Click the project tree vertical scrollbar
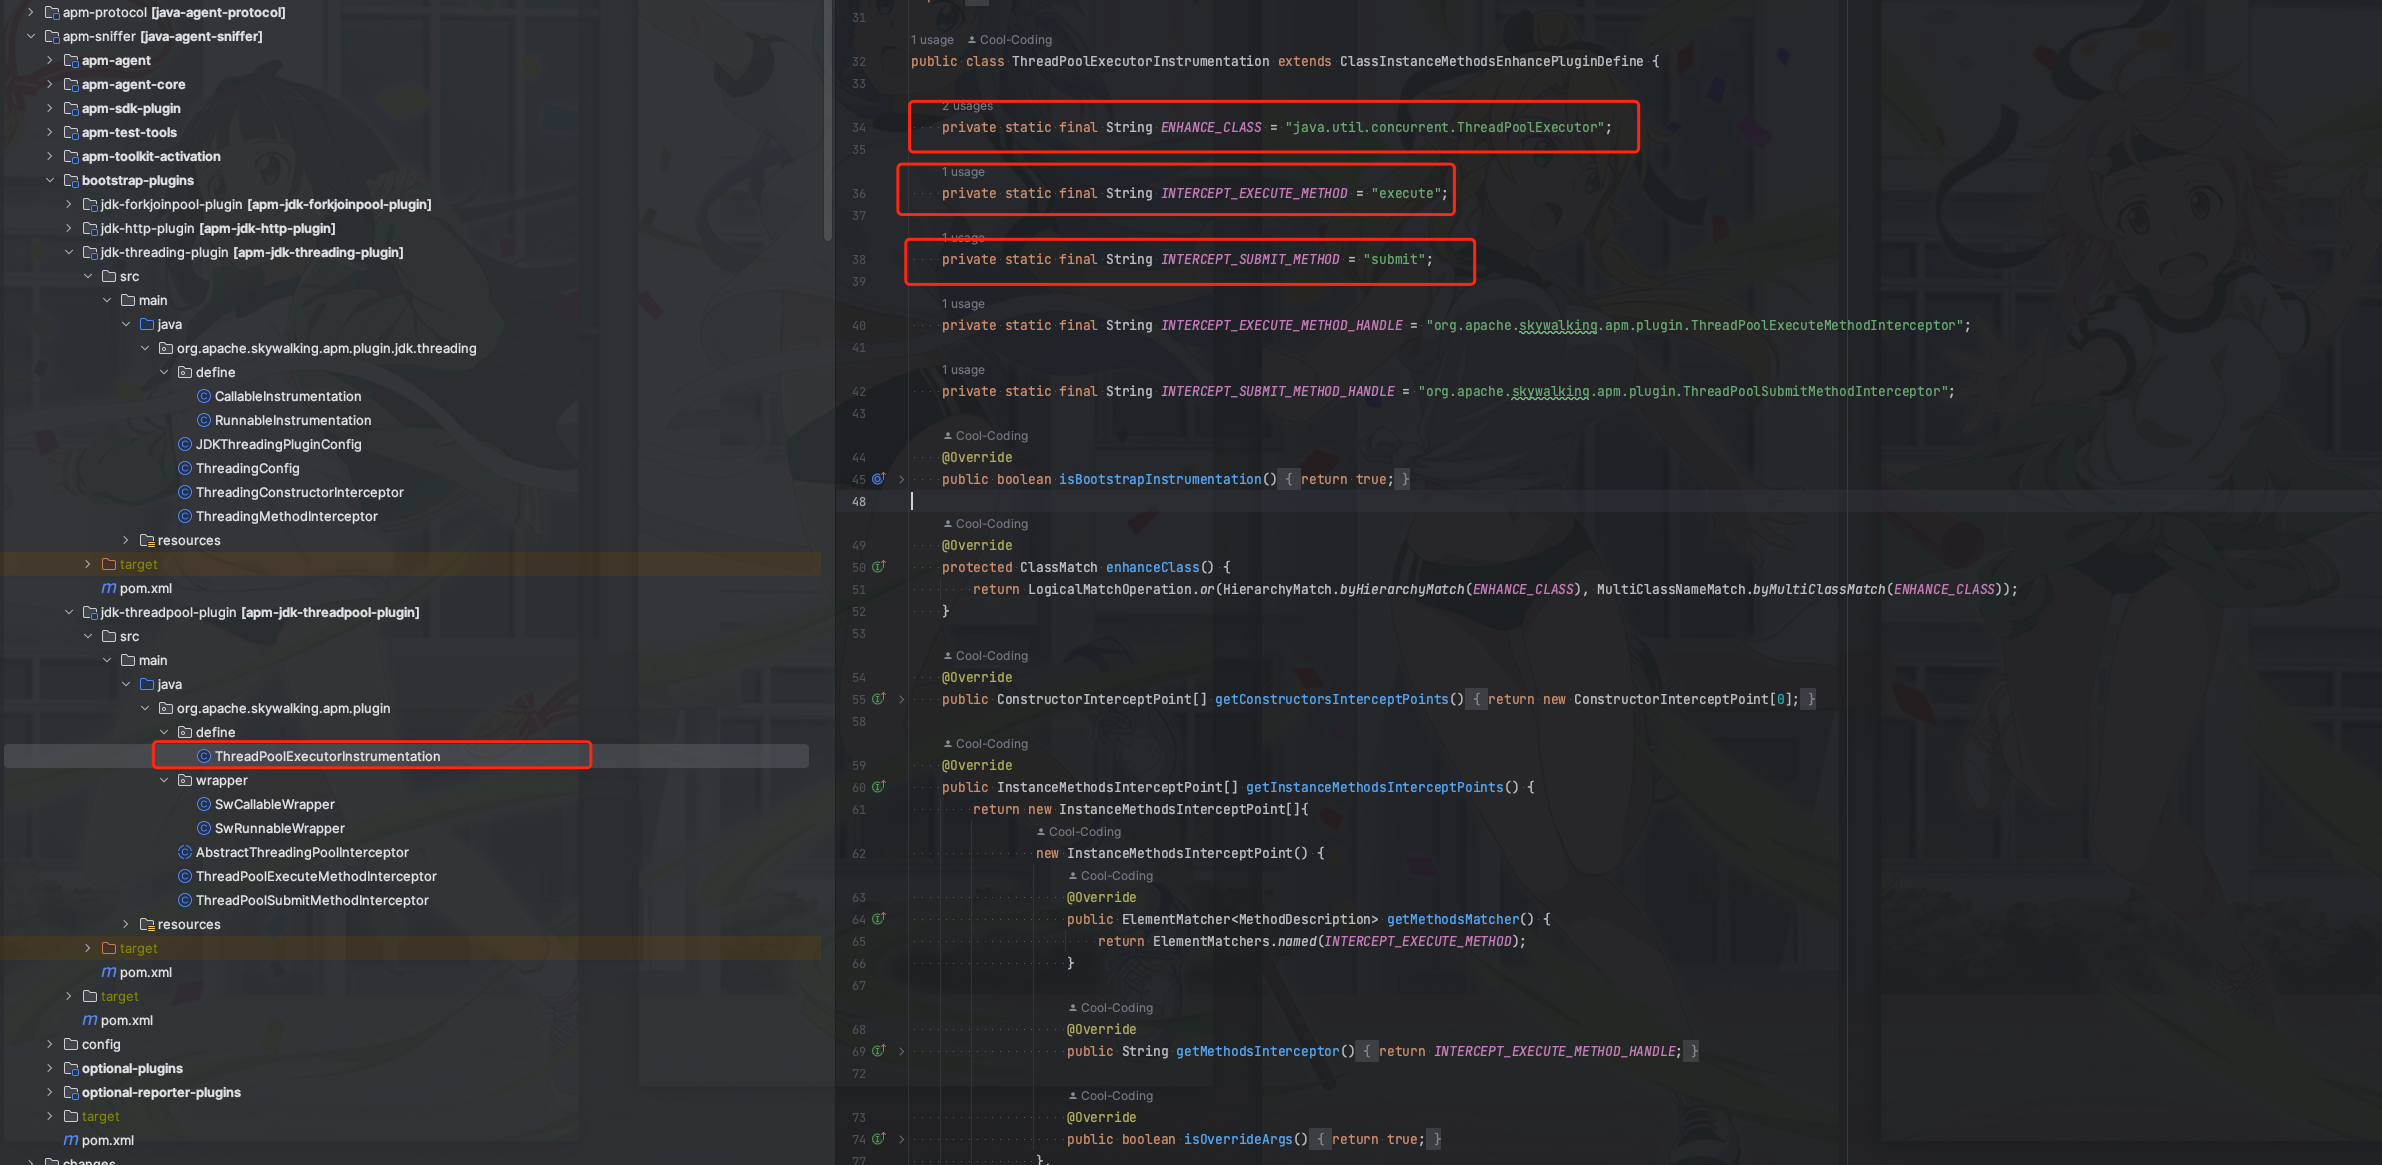Screen dimensions: 2382x1165 pos(827,120)
